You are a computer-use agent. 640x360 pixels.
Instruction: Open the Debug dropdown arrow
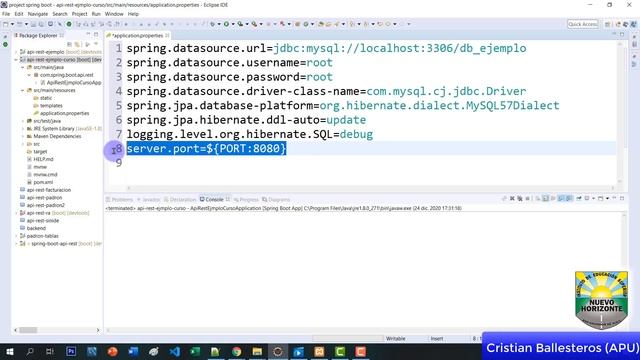pyautogui.click(x=219, y=24)
